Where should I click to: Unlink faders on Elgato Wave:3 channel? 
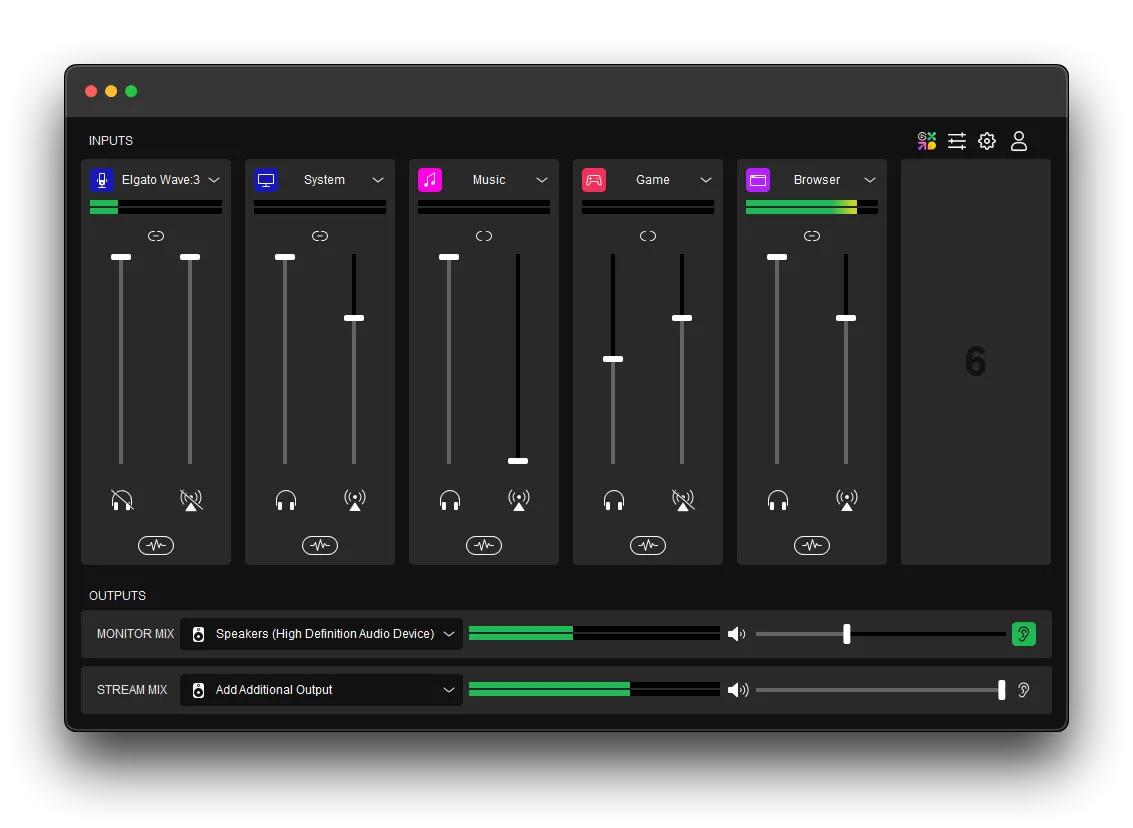click(x=156, y=236)
